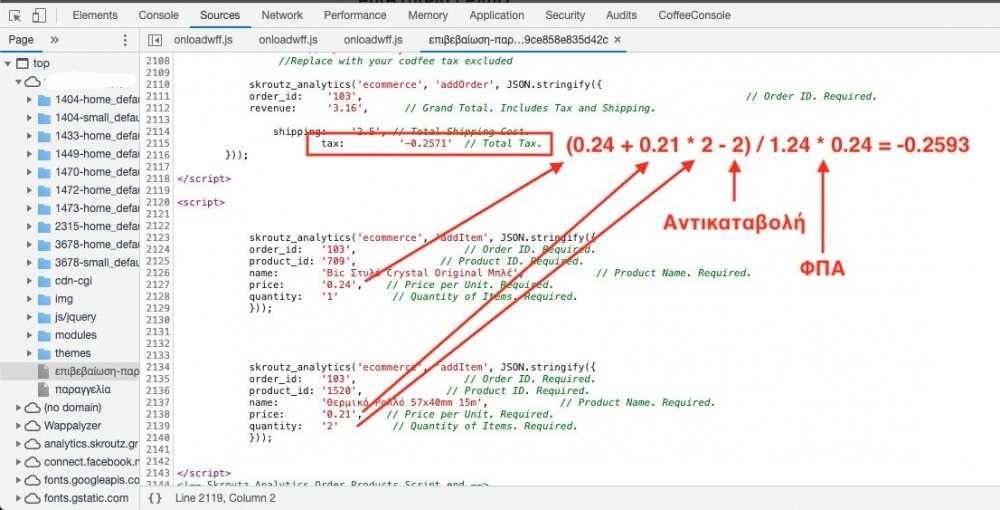The width and height of the screenshot is (1000, 510).
Task: Switch to the Network tab
Action: click(x=282, y=15)
